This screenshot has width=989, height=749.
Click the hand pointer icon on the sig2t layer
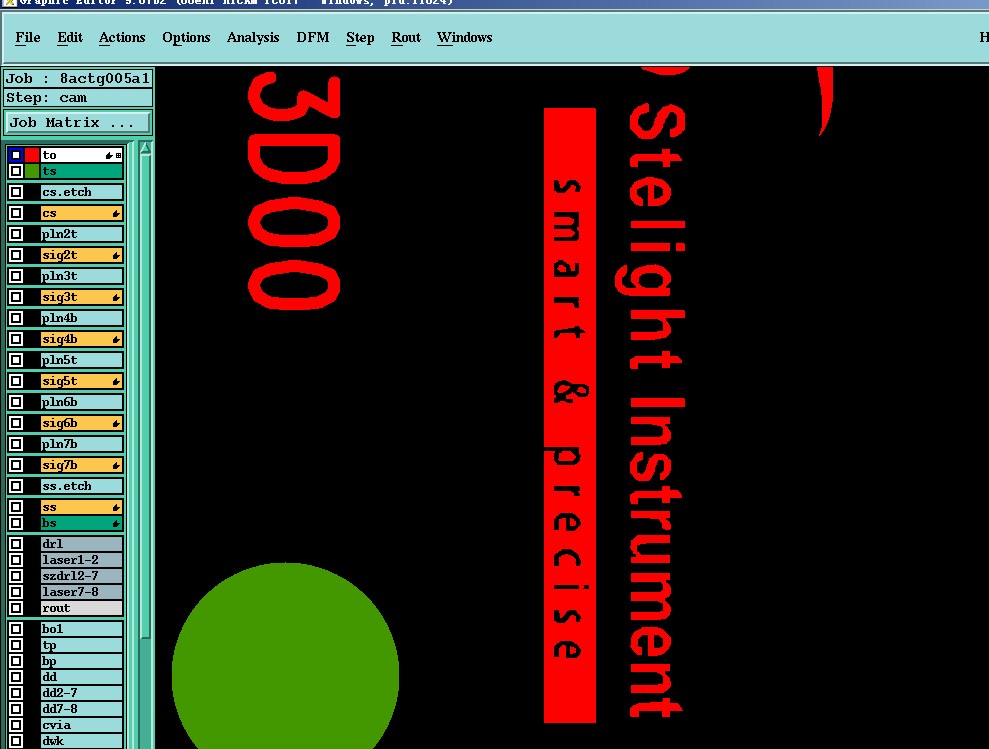pos(116,256)
